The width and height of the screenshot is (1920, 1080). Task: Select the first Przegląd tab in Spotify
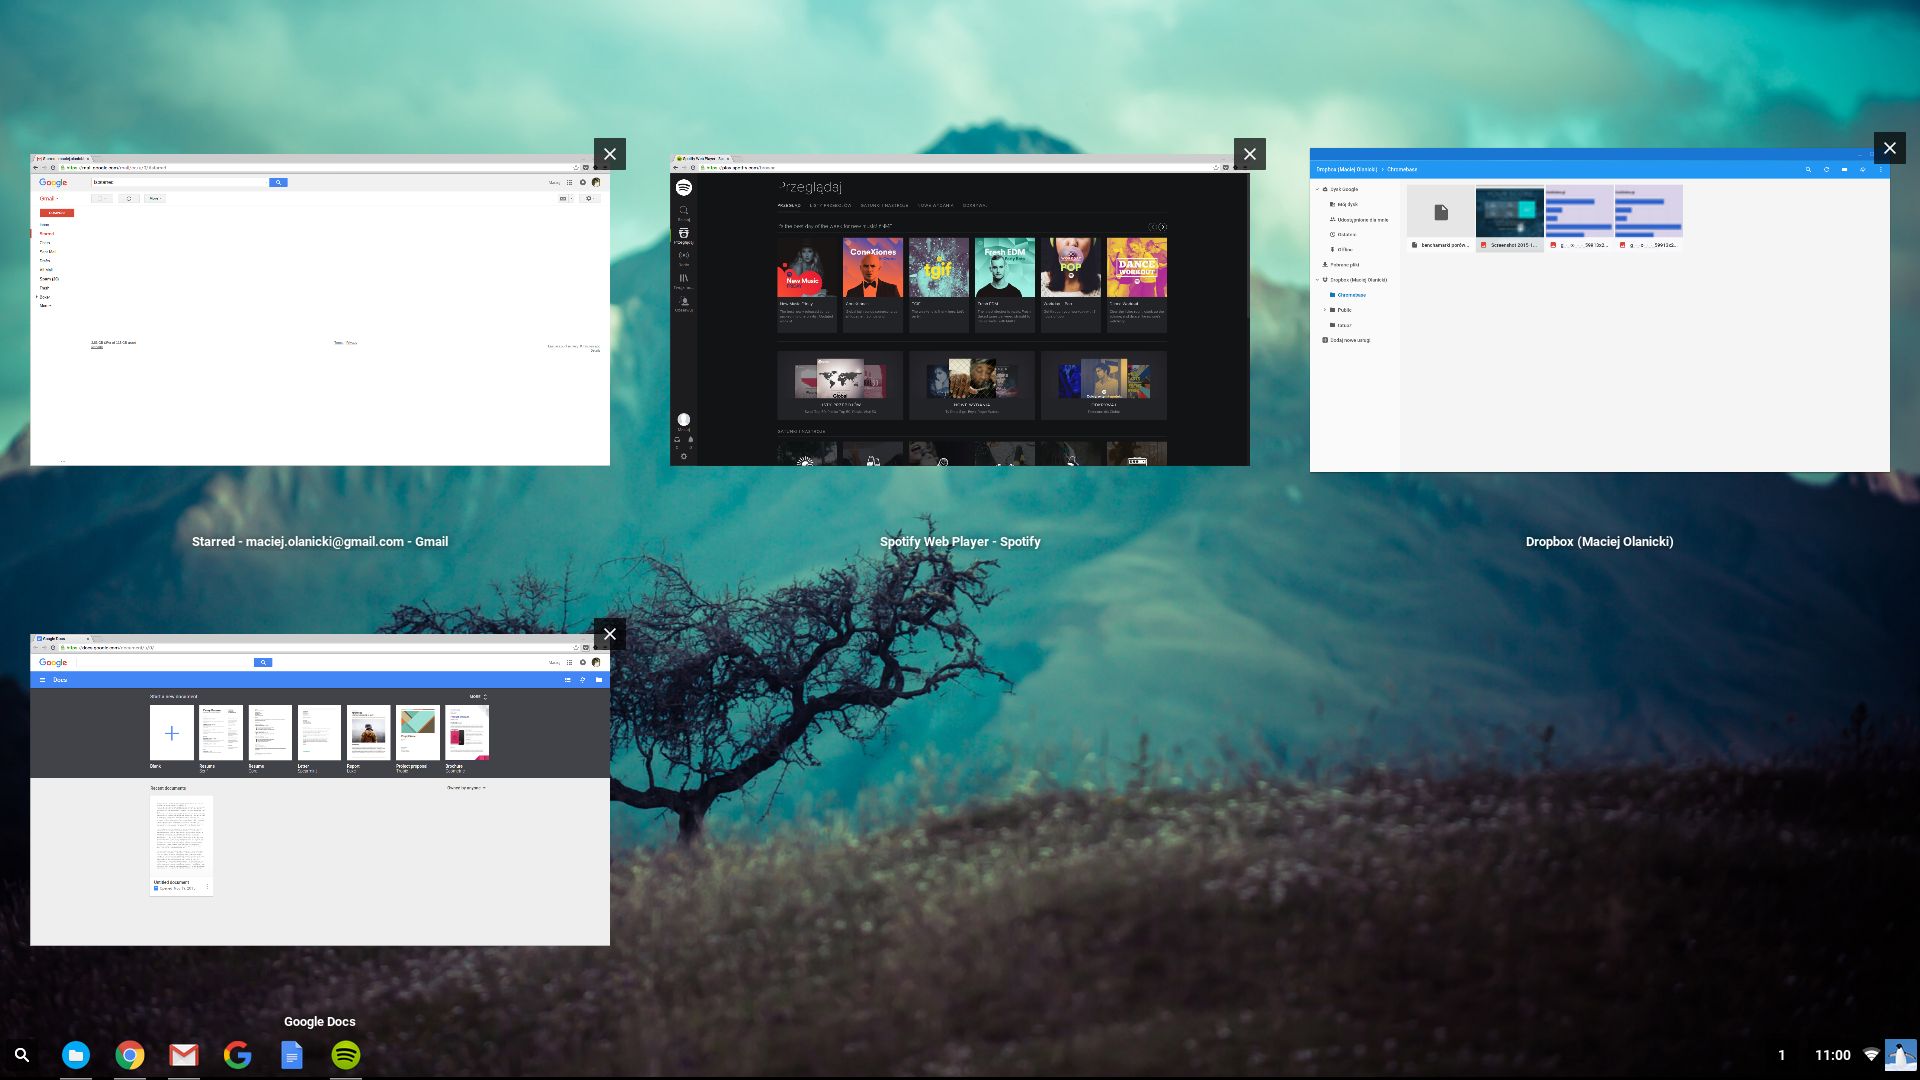[x=789, y=205]
